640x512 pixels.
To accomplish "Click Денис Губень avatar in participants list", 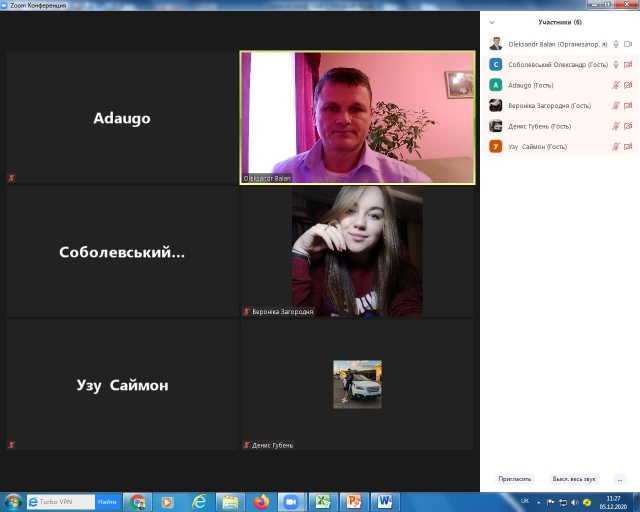I will (496, 126).
